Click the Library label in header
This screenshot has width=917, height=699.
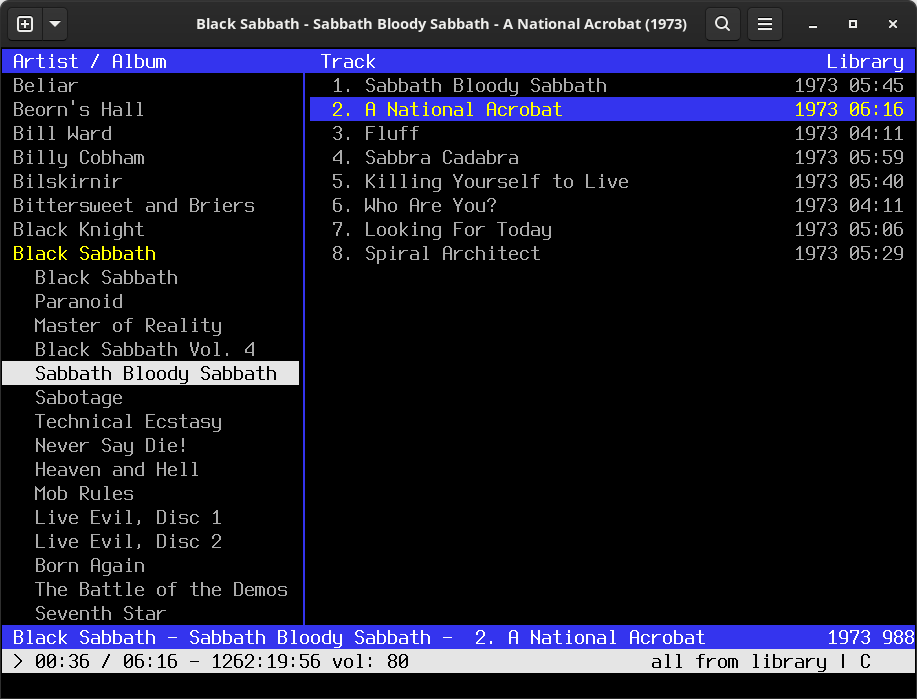pos(865,61)
